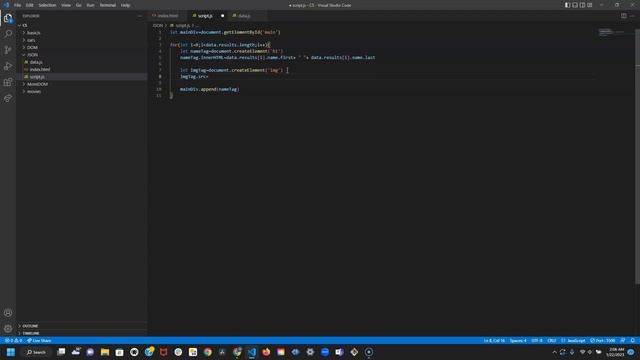Open the Extensions view
Screen dimensions: 640x360
(8, 82)
